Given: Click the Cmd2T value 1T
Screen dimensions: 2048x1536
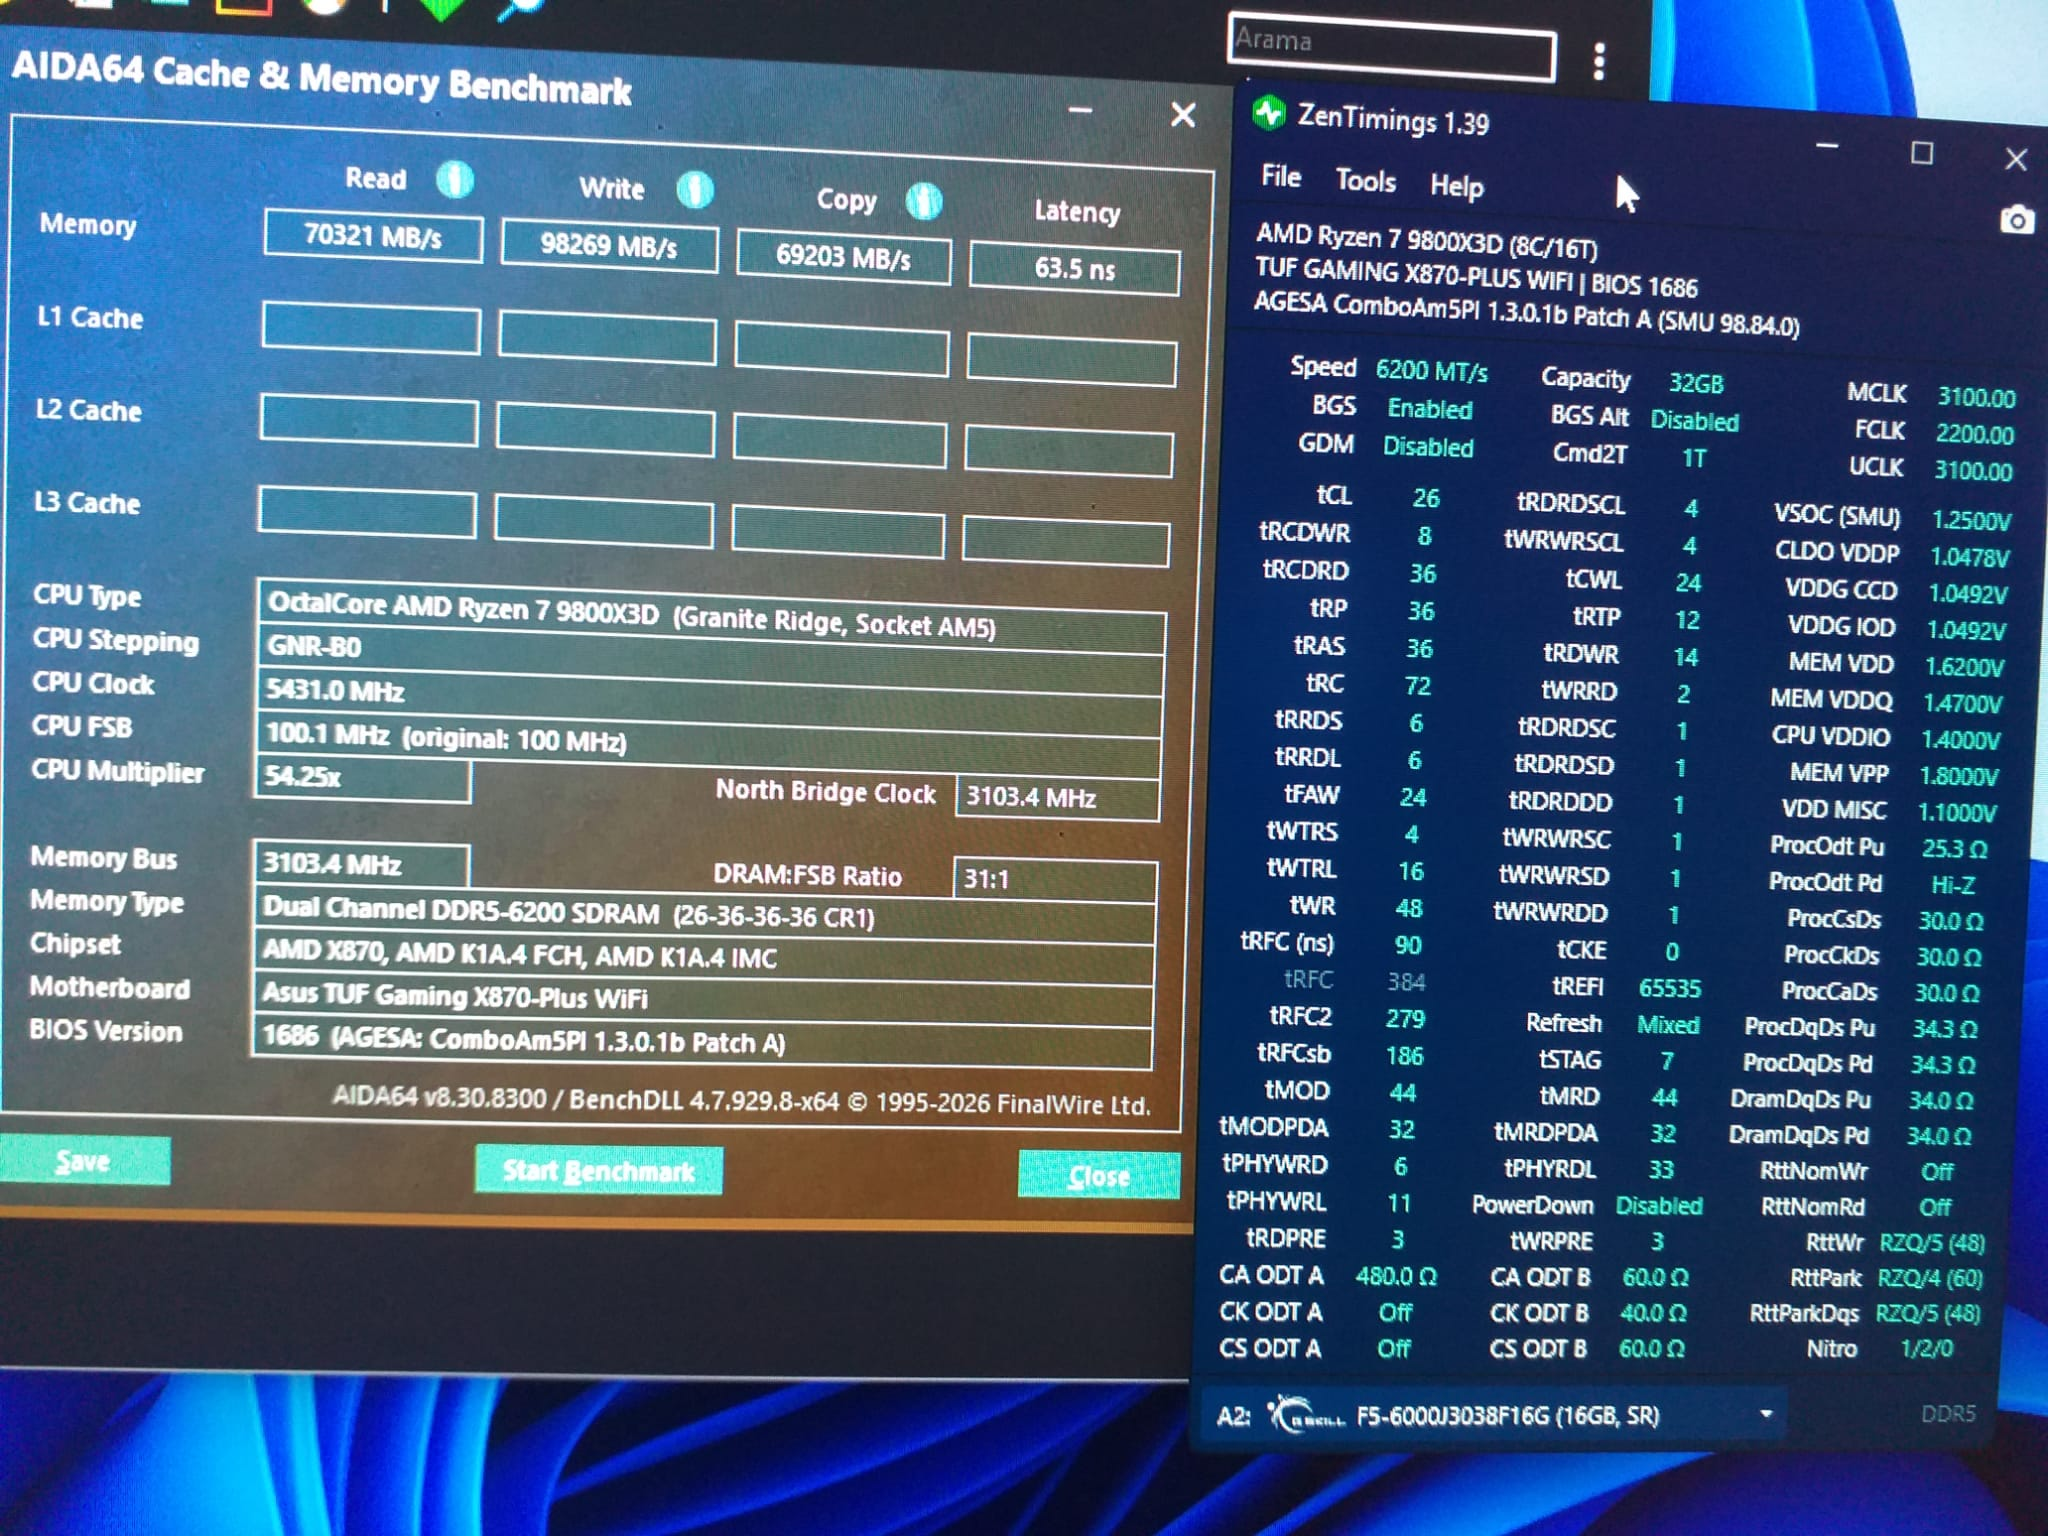Looking at the screenshot, I should point(1693,458).
